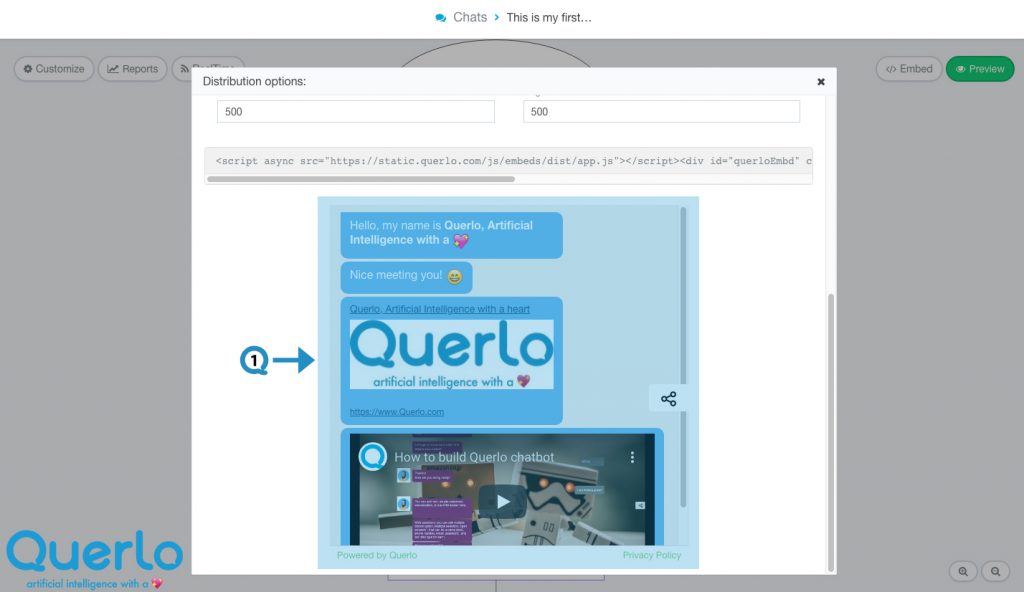Open the video three-dot options menu
This screenshot has height=592, width=1024.
632,457
